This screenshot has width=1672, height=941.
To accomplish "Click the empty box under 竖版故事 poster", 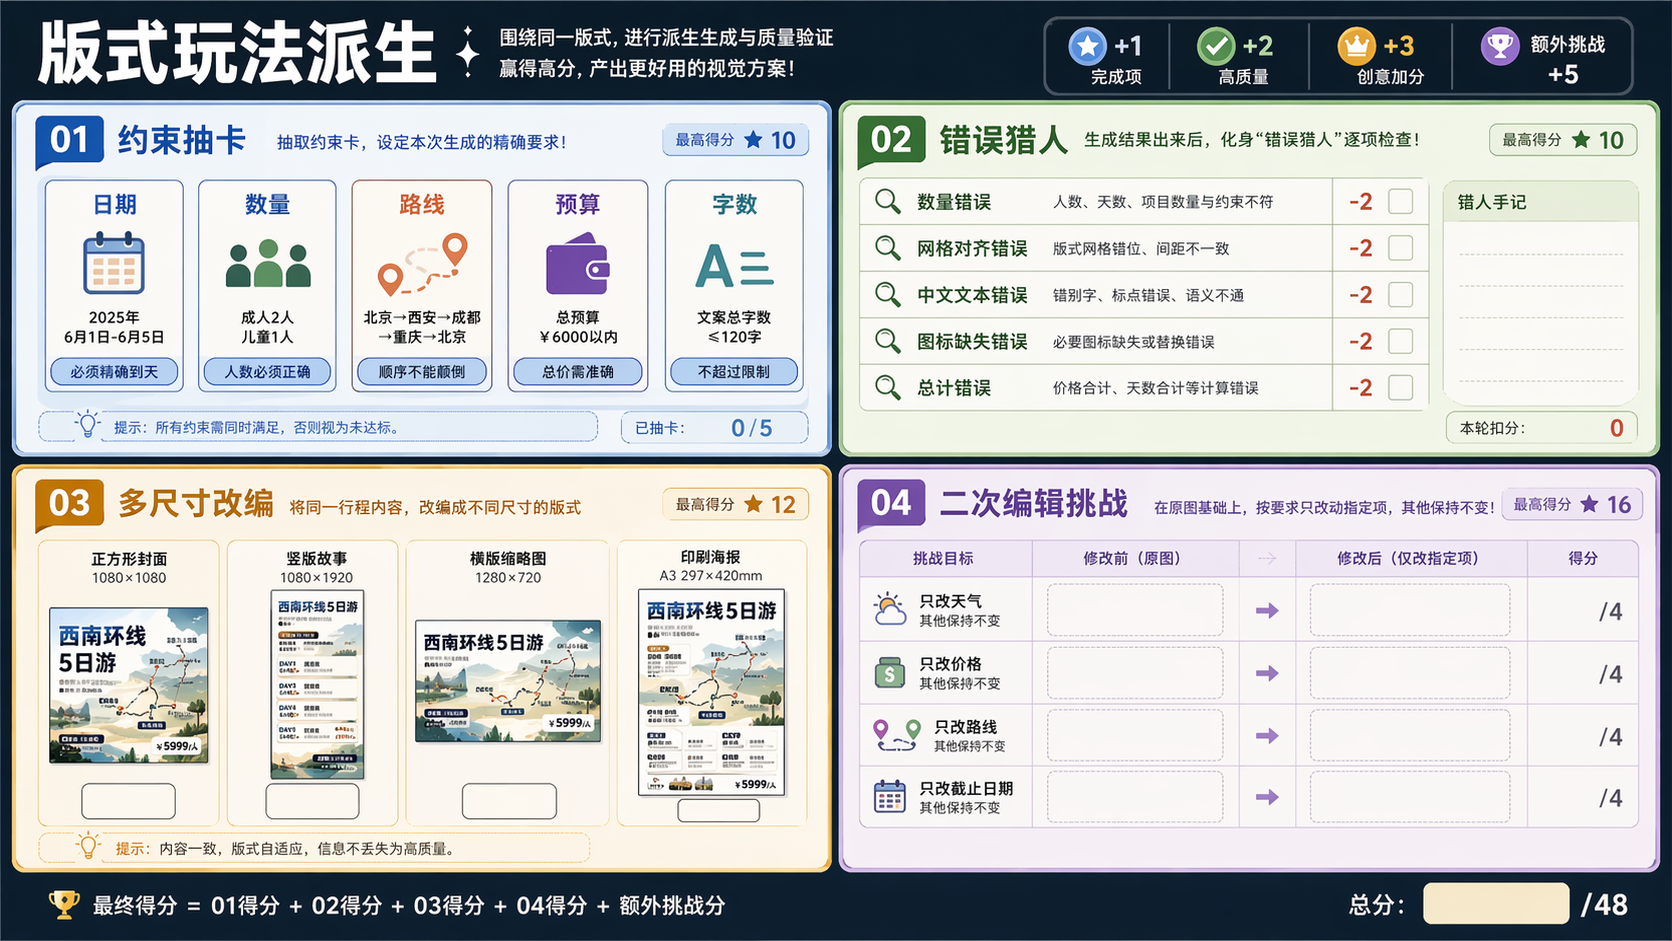I will pyautogui.click(x=312, y=801).
